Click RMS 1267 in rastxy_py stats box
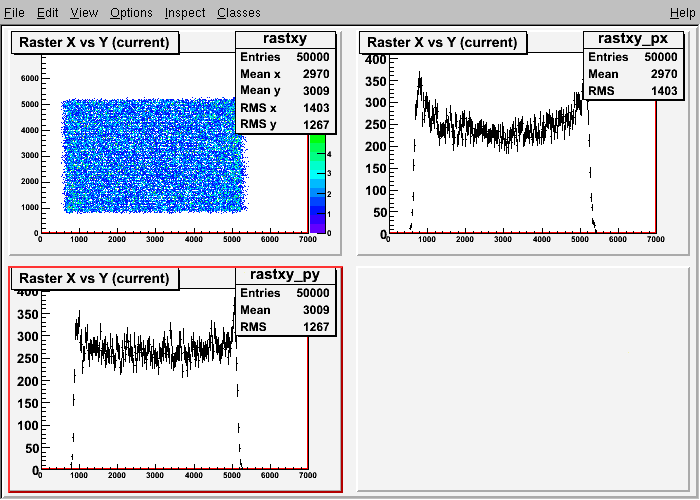This screenshot has width=700, height=500. (x=285, y=327)
